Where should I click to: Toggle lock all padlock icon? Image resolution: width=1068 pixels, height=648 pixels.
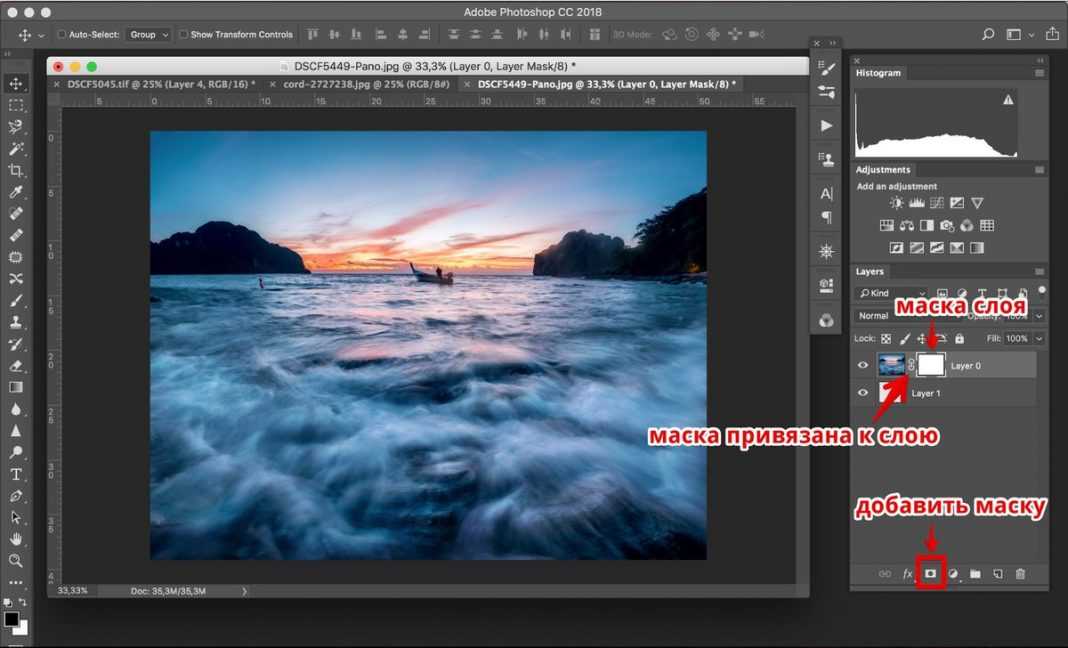click(960, 339)
